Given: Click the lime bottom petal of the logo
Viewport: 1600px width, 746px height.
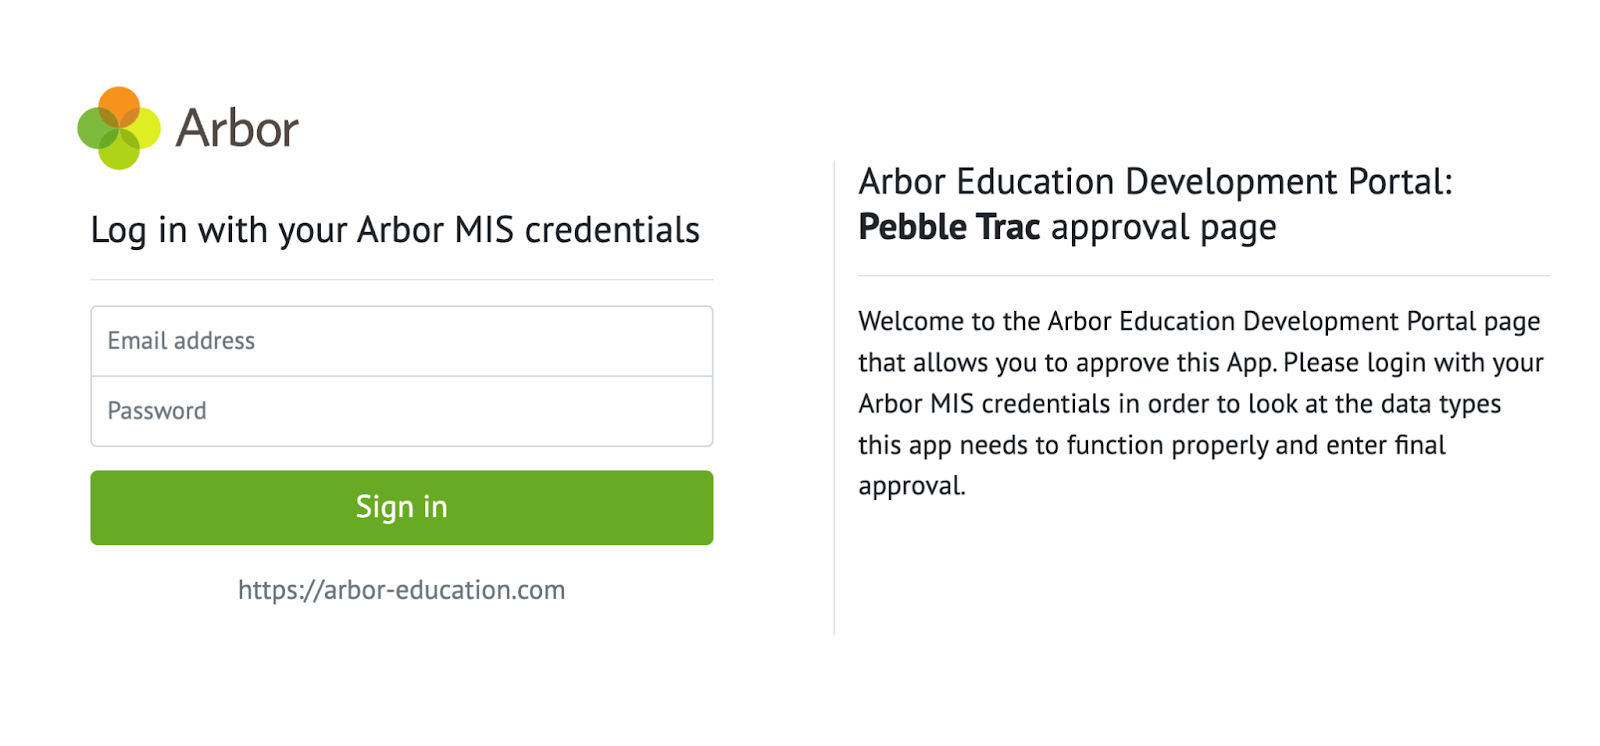Looking at the screenshot, I should [119, 153].
